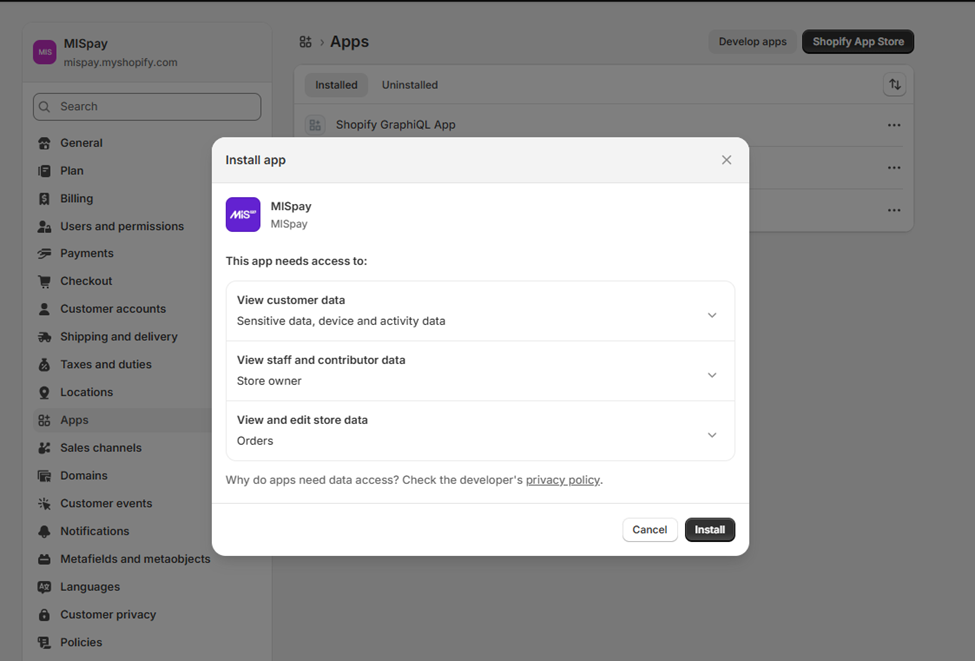Viewport: 975px width, 661px height.
Task: Open Taxes and duties settings
Action: [x=106, y=364]
